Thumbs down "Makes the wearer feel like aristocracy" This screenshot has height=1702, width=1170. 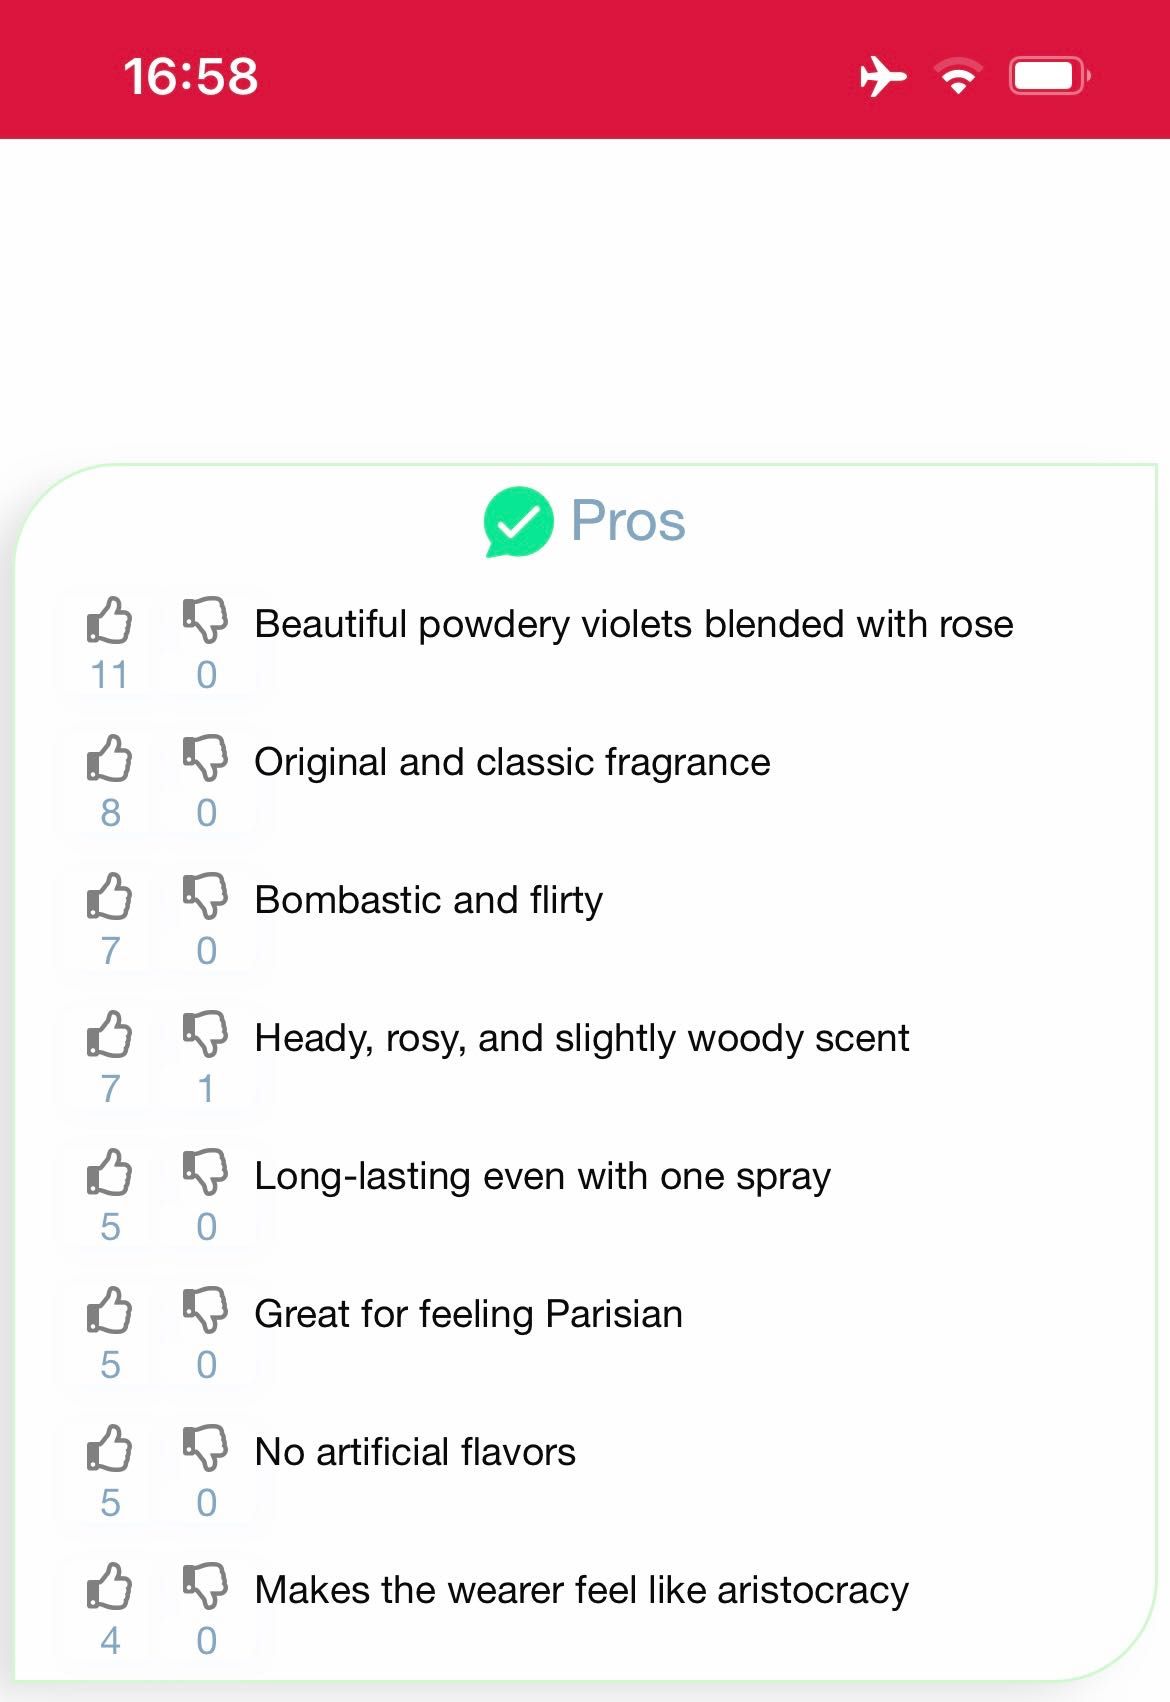[205, 1586]
